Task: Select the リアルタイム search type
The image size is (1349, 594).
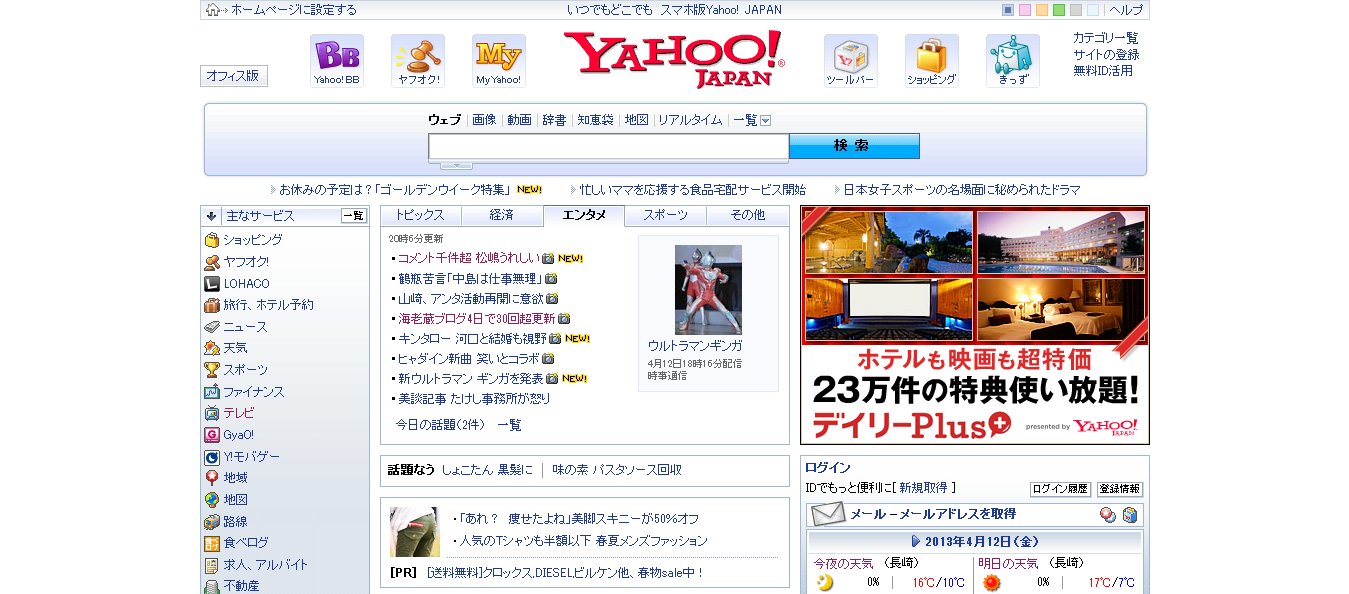Action: pyautogui.click(x=690, y=120)
